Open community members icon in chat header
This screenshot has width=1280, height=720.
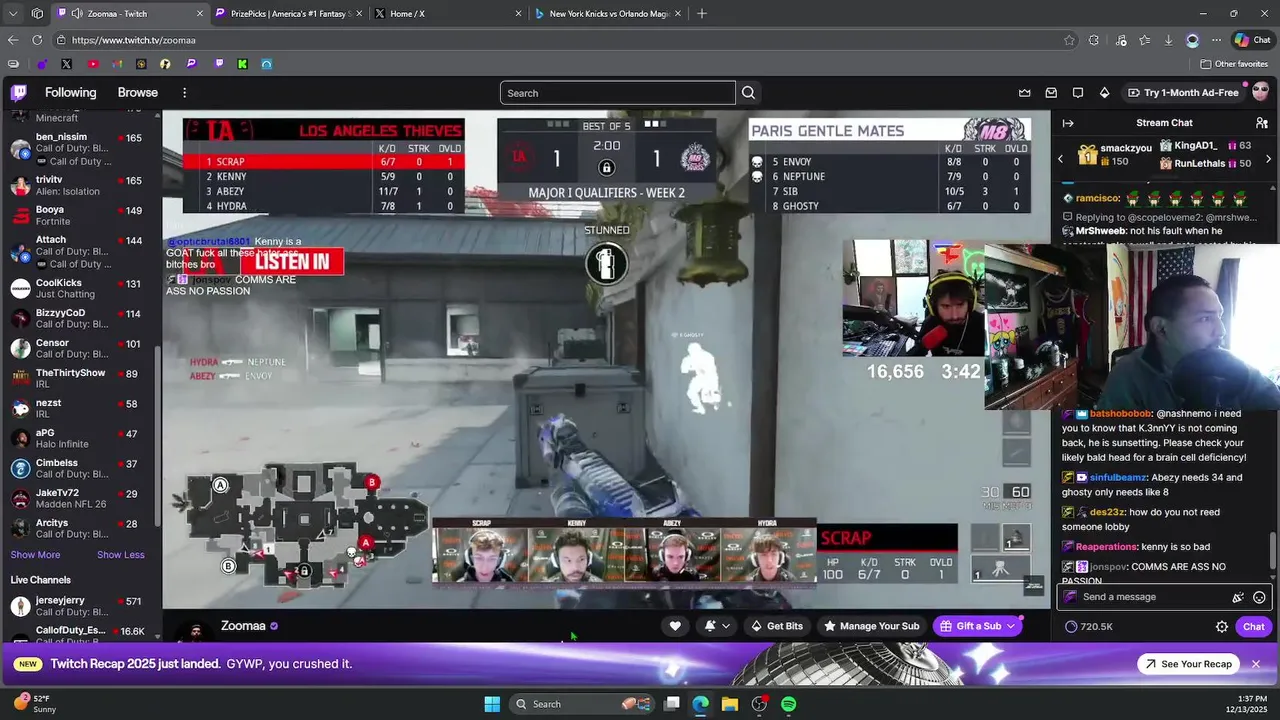1260,123
